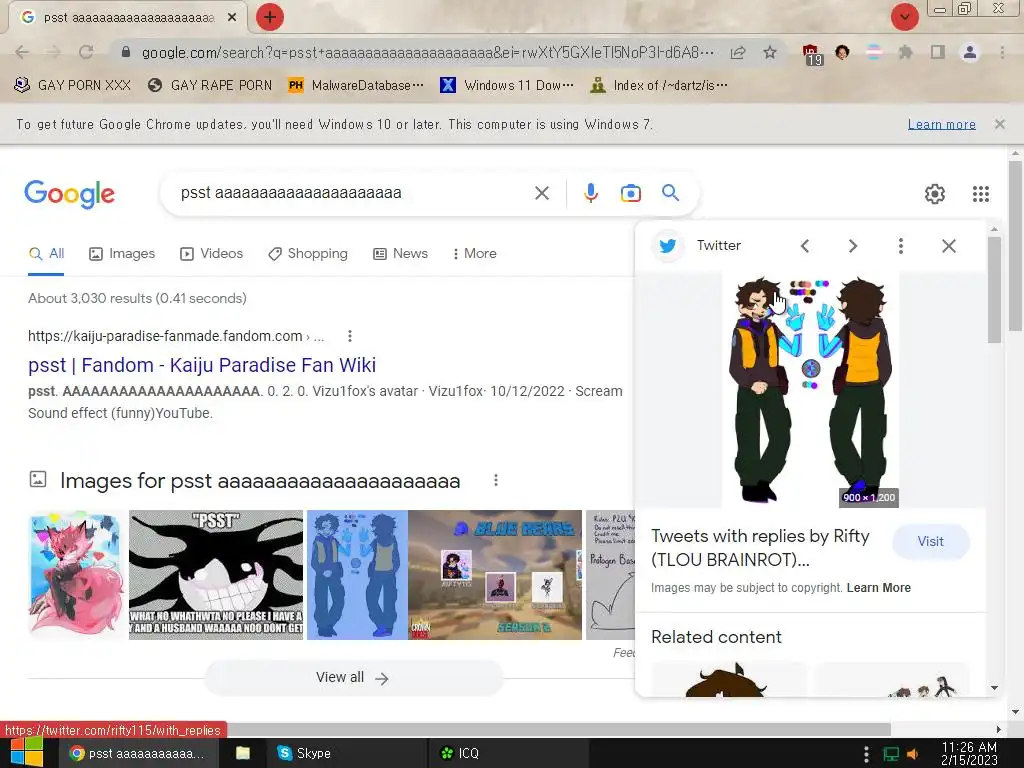Toggle the browser side panel

938,52
